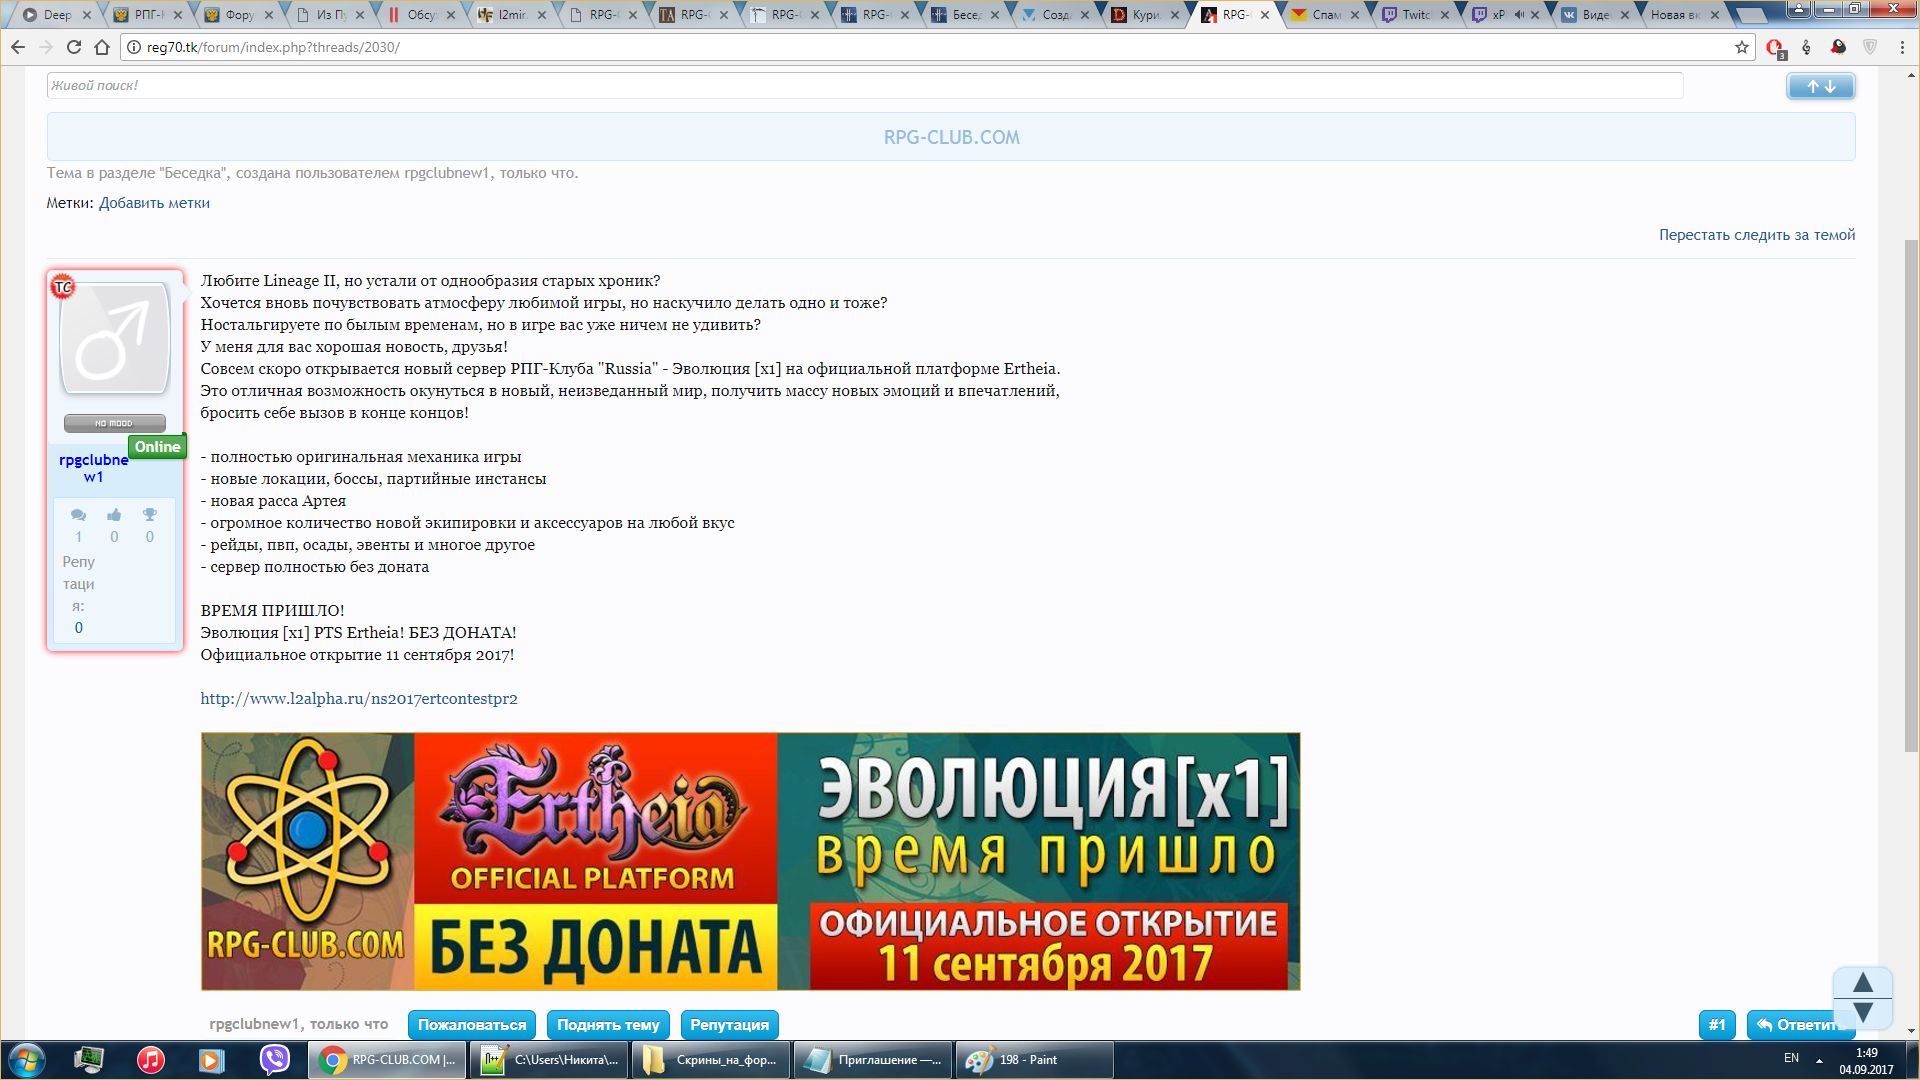Image resolution: width=1920 pixels, height=1080 pixels.
Task: Click the TC topic-starter badge on avatar
Action: pos(63,287)
